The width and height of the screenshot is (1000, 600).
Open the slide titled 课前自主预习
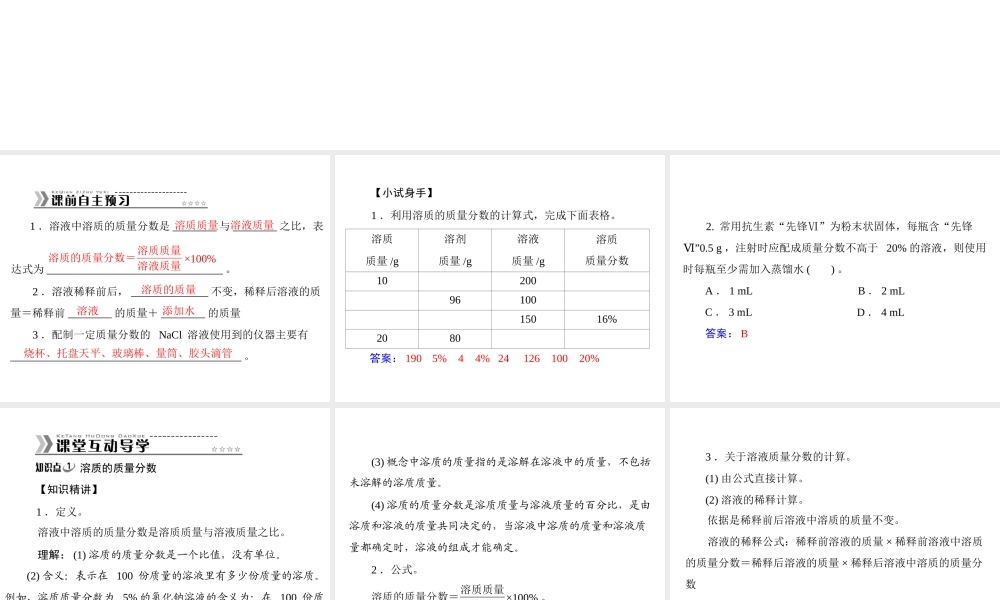pos(165,278)
